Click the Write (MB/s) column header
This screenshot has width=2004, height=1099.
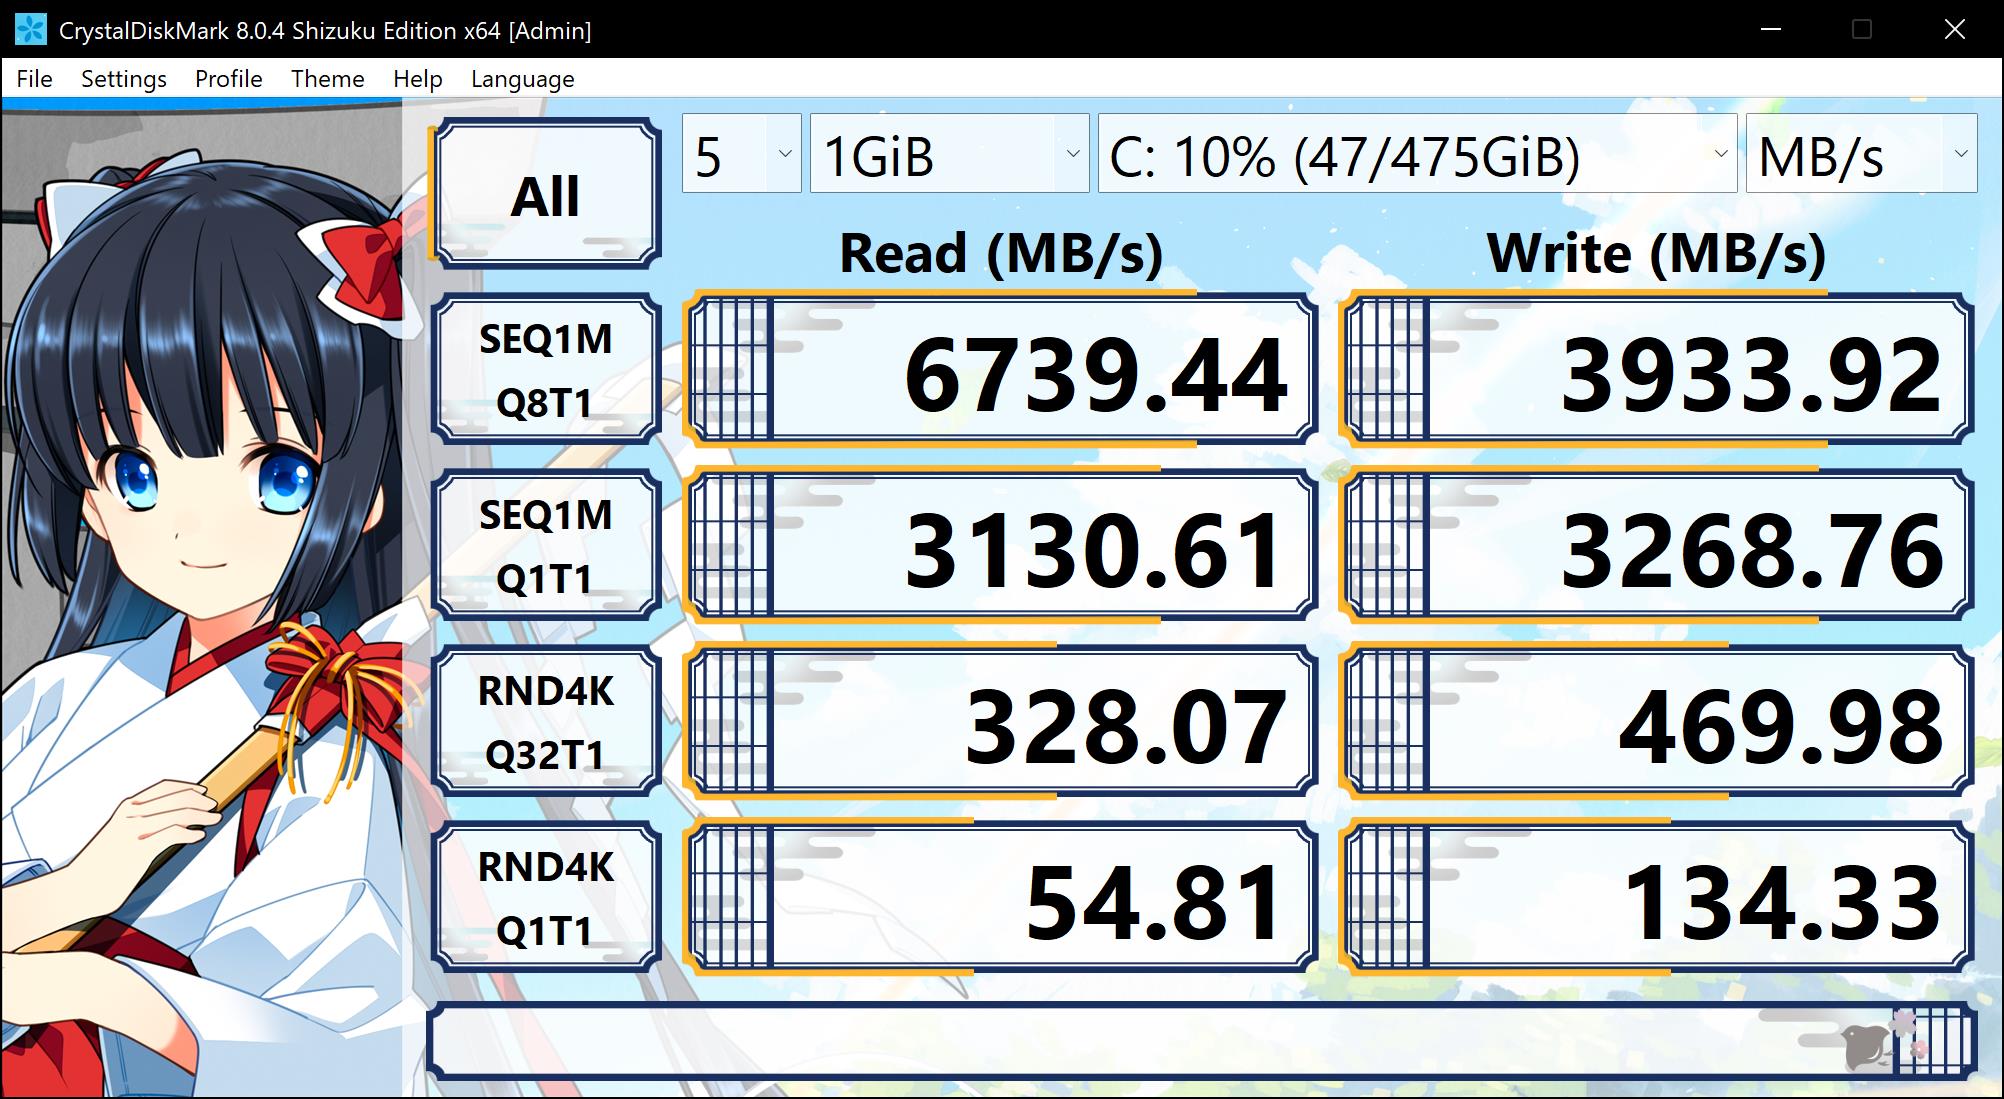click(x=1657, y=253)
